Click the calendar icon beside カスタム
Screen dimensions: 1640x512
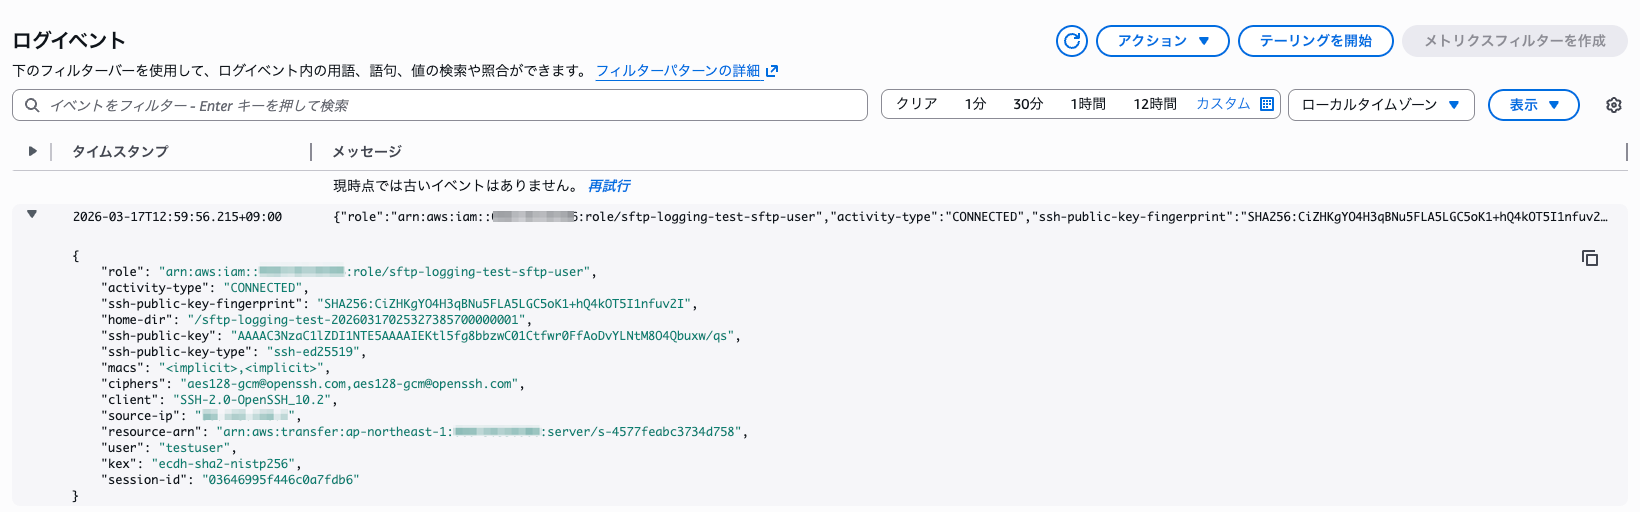[1267, 104]
